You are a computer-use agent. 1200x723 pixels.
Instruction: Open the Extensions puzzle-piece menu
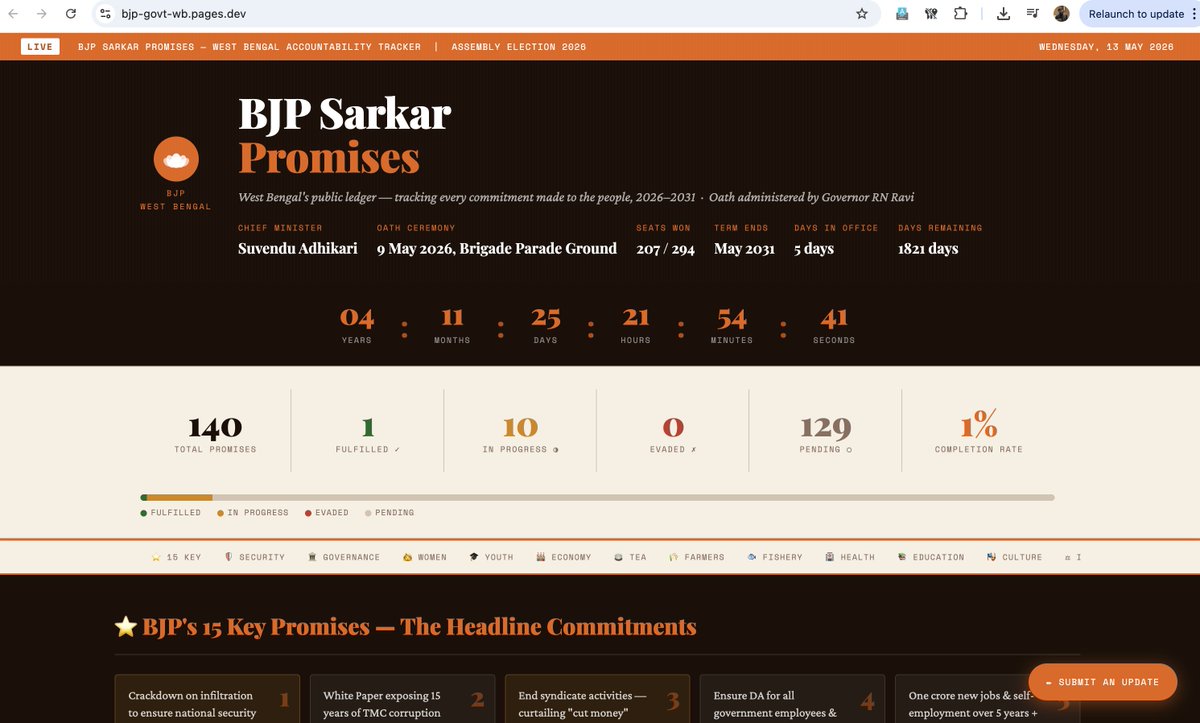[x=960, y=14]
